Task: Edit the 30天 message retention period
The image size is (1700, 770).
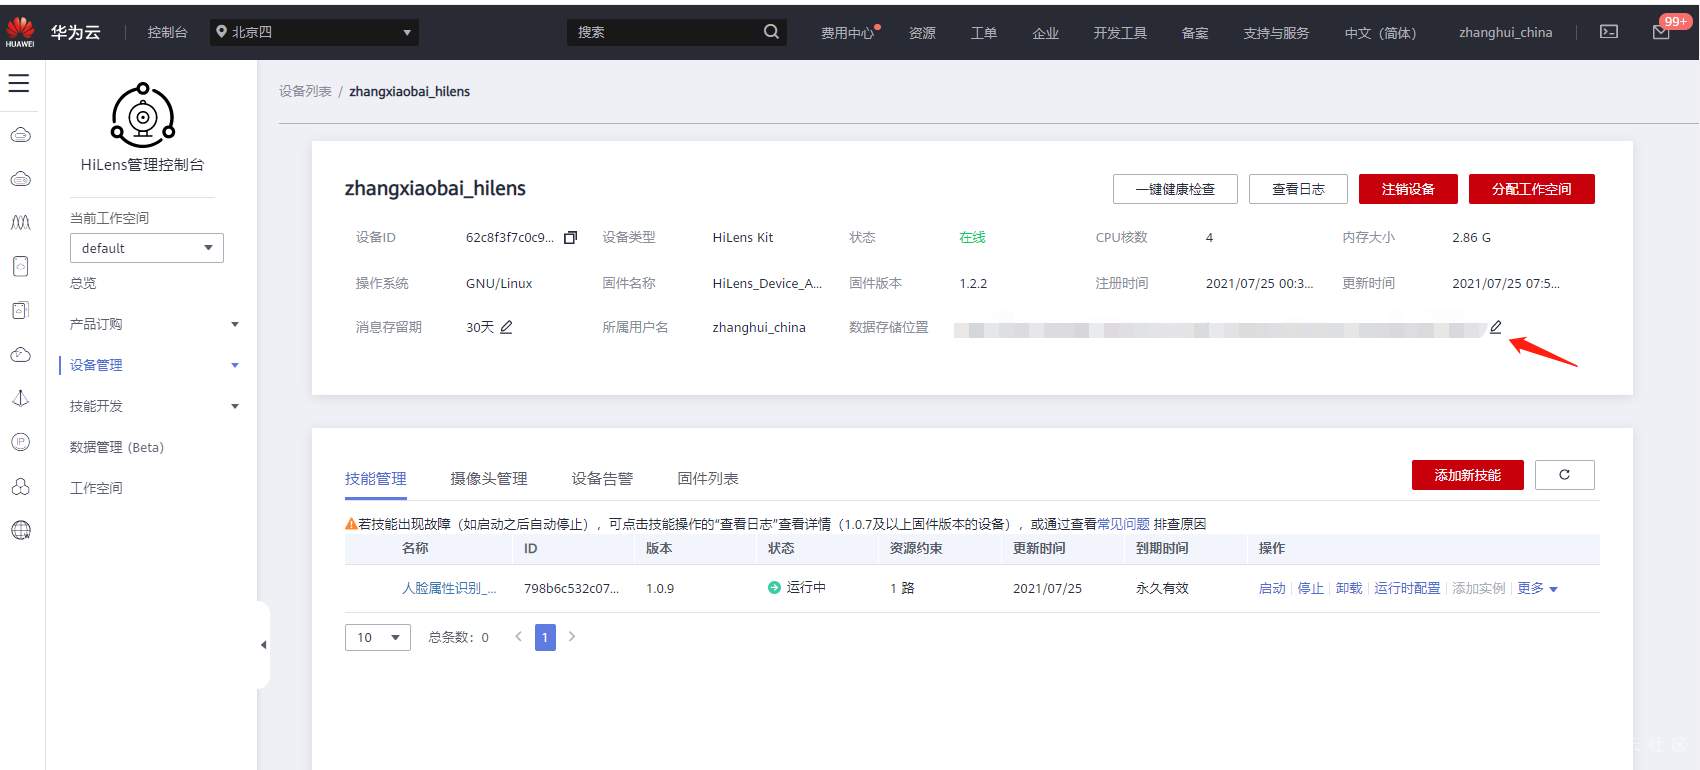Action: [x=506, y=327]
